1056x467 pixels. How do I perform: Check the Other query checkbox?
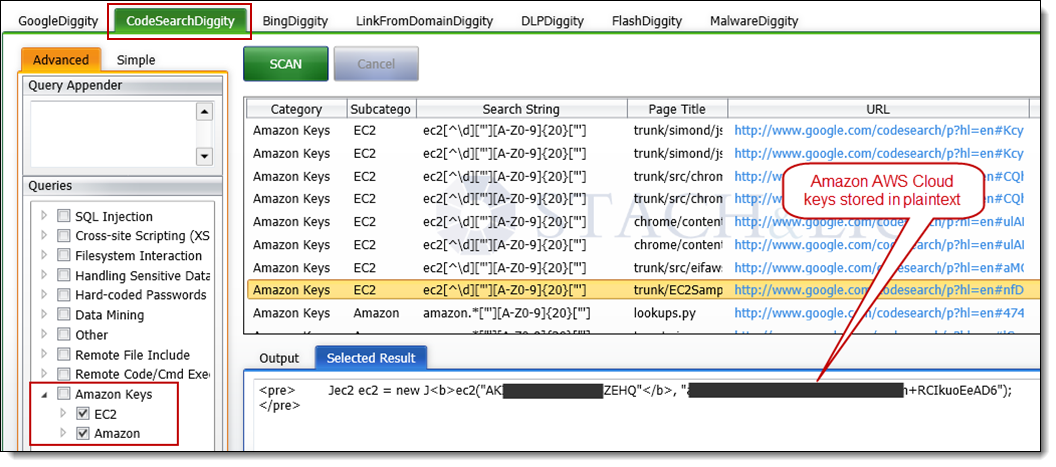63,335
